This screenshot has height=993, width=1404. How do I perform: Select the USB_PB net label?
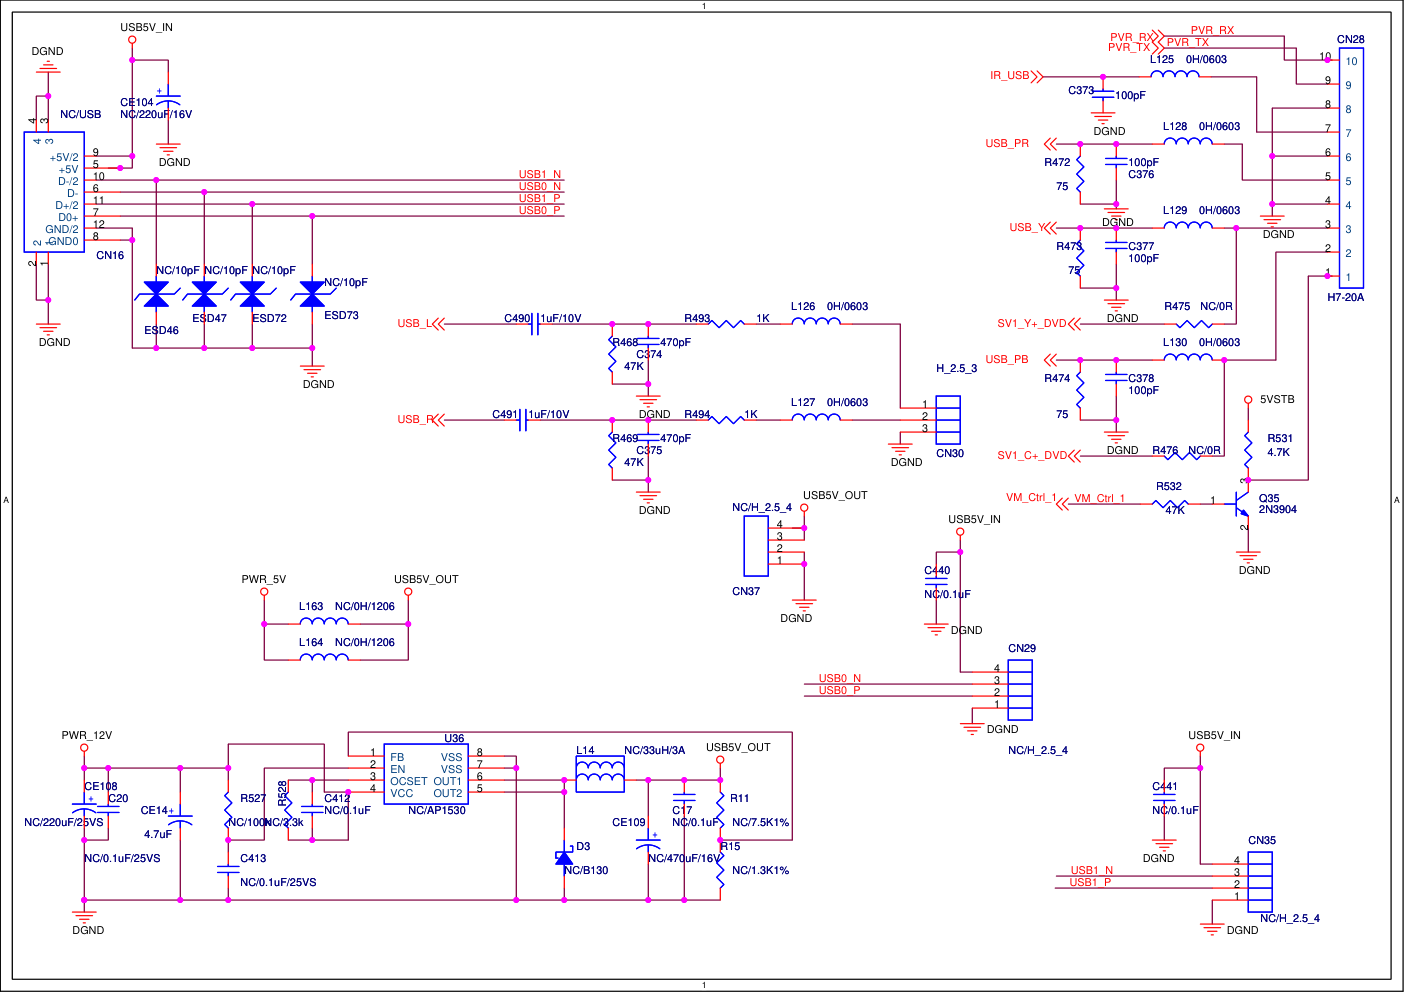click(x=1007, y=359)
